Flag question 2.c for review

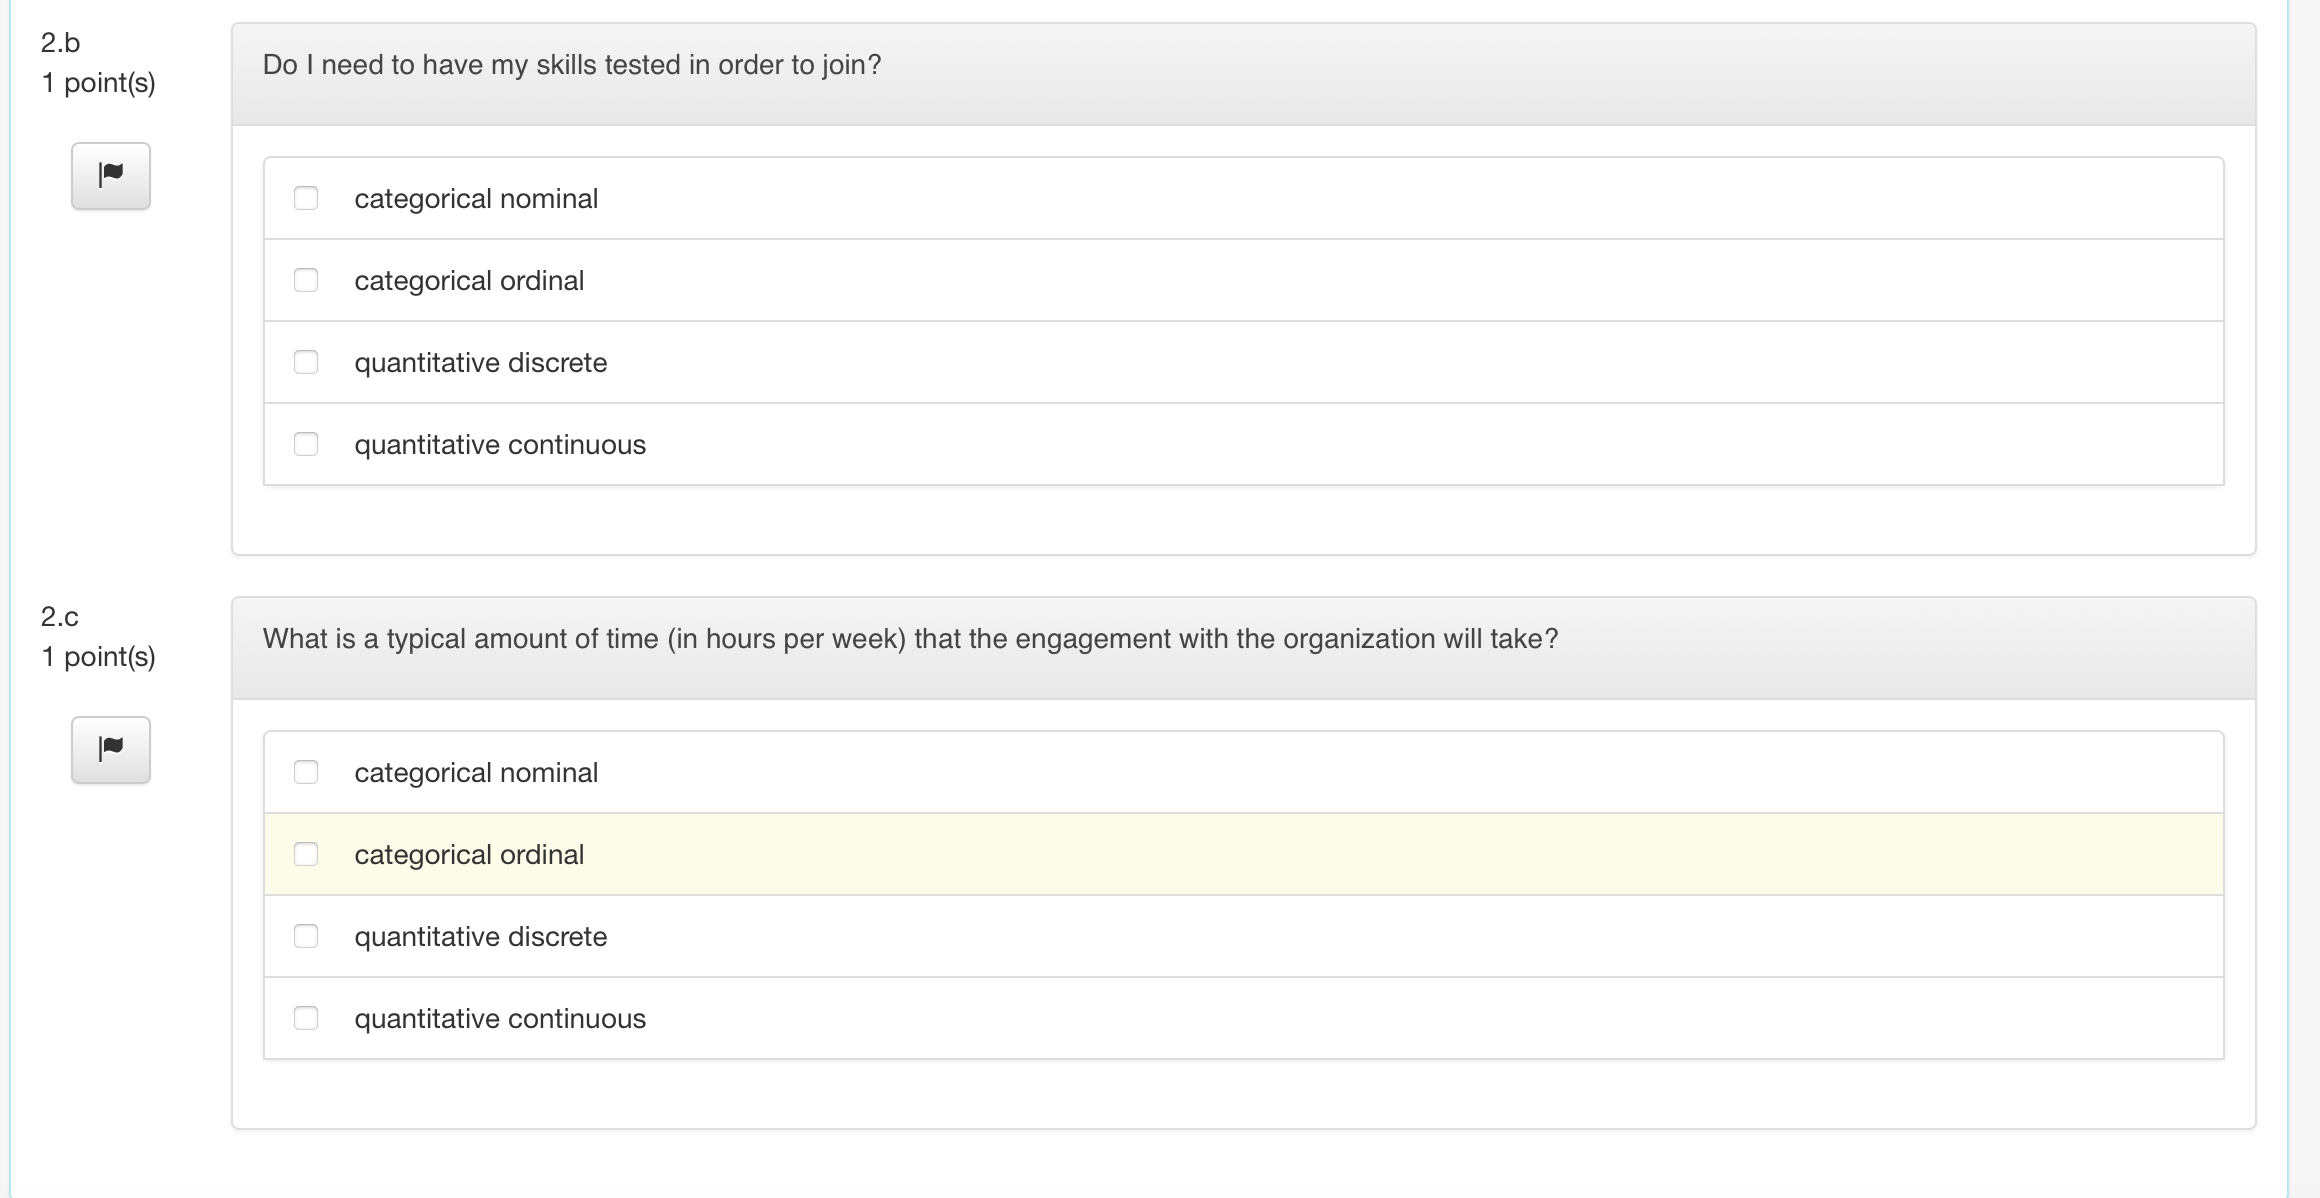(x=111, y=750)
